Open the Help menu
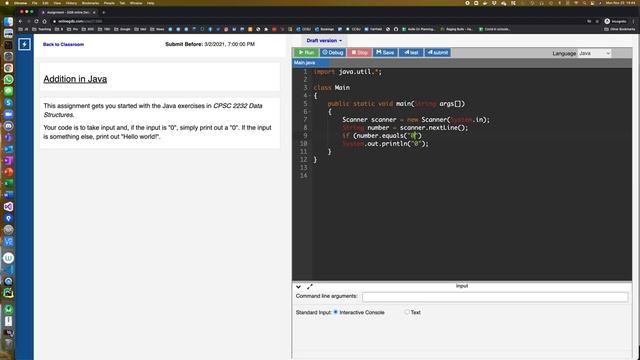The height and width of the screenshot is (360, 640). (x=151, y=3)
